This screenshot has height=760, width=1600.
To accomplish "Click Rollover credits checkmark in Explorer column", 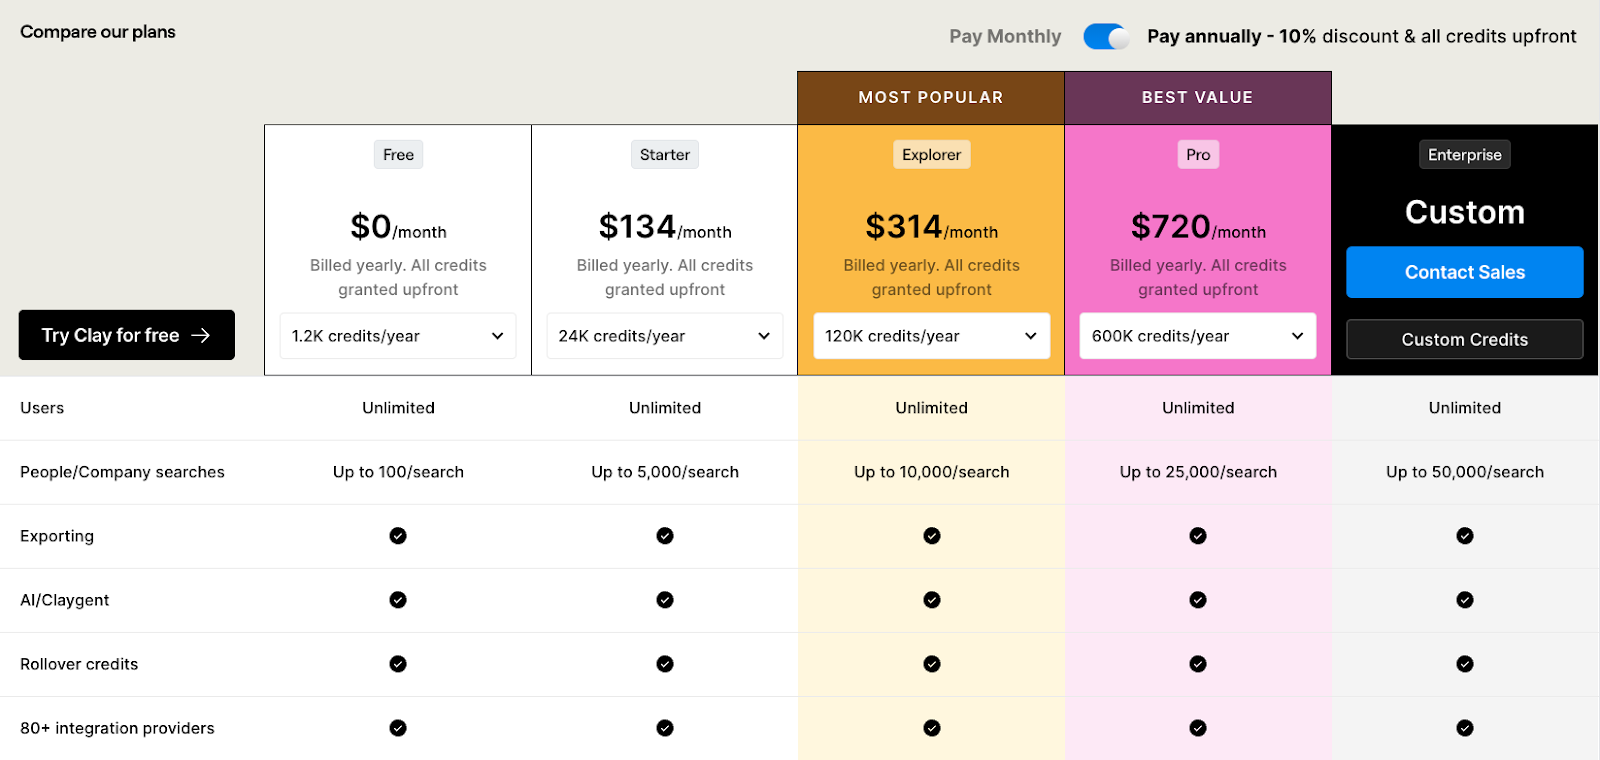I will tap(932, 664).
